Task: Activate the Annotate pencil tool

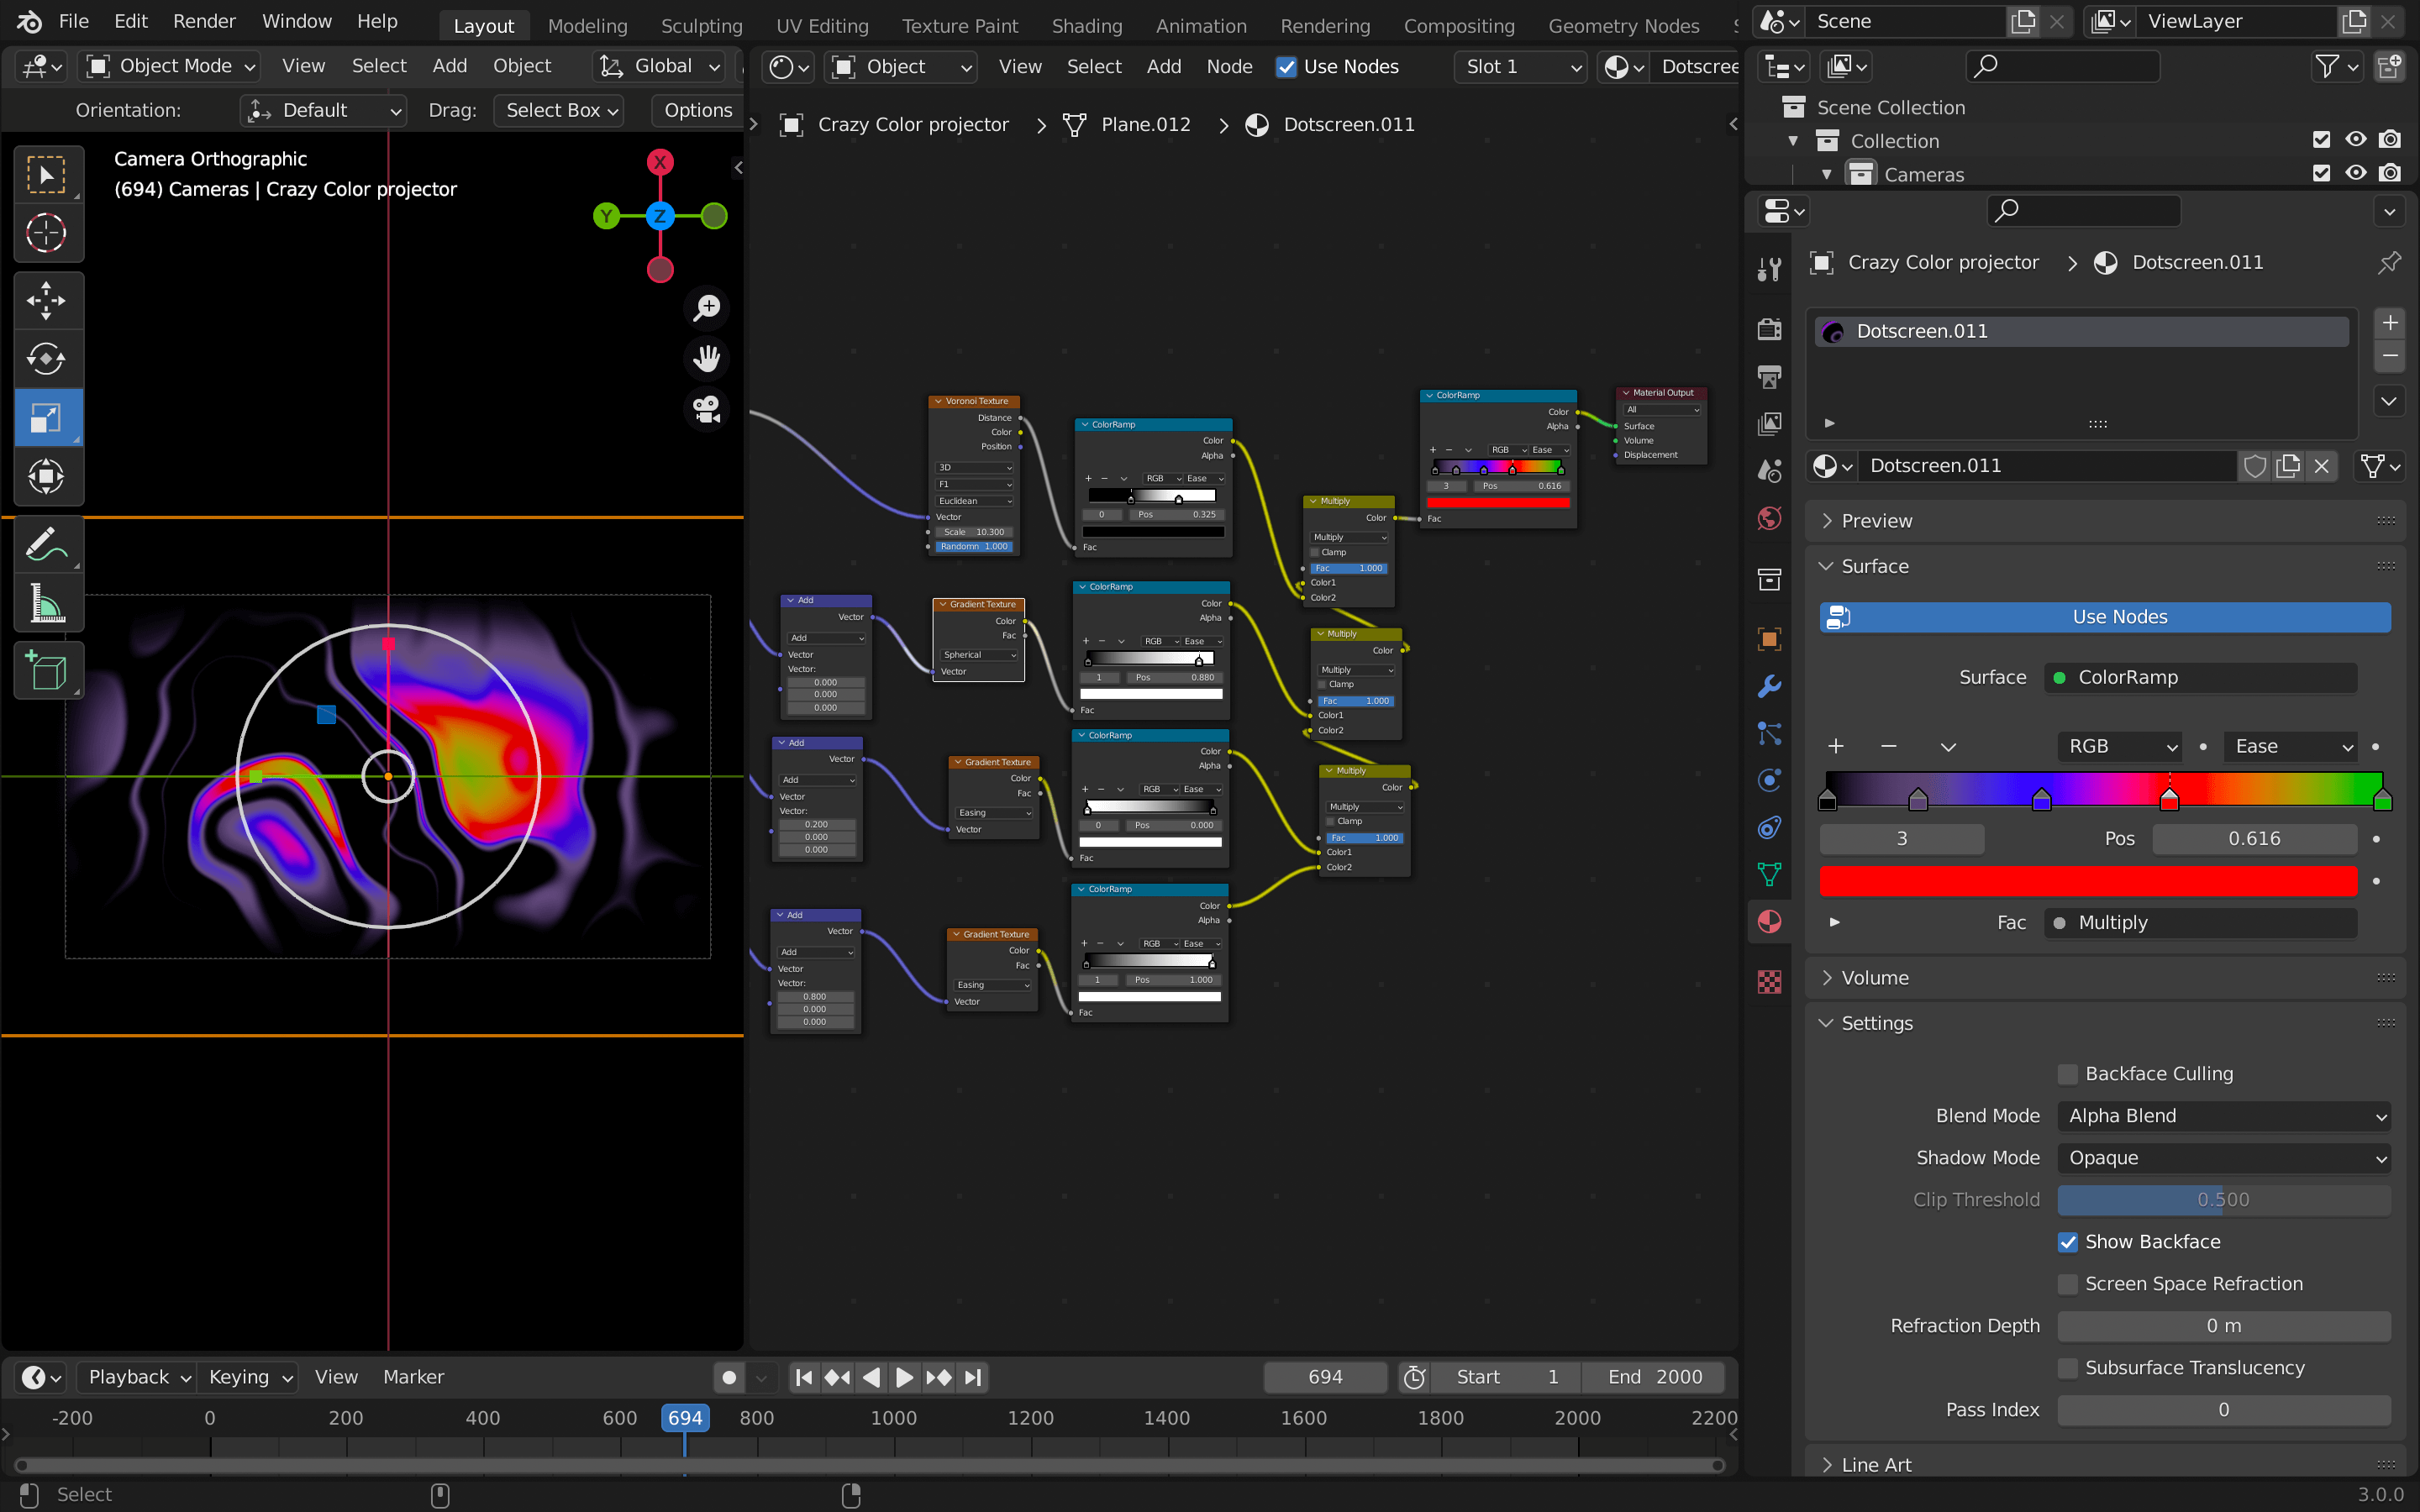Action: (46, 546)
